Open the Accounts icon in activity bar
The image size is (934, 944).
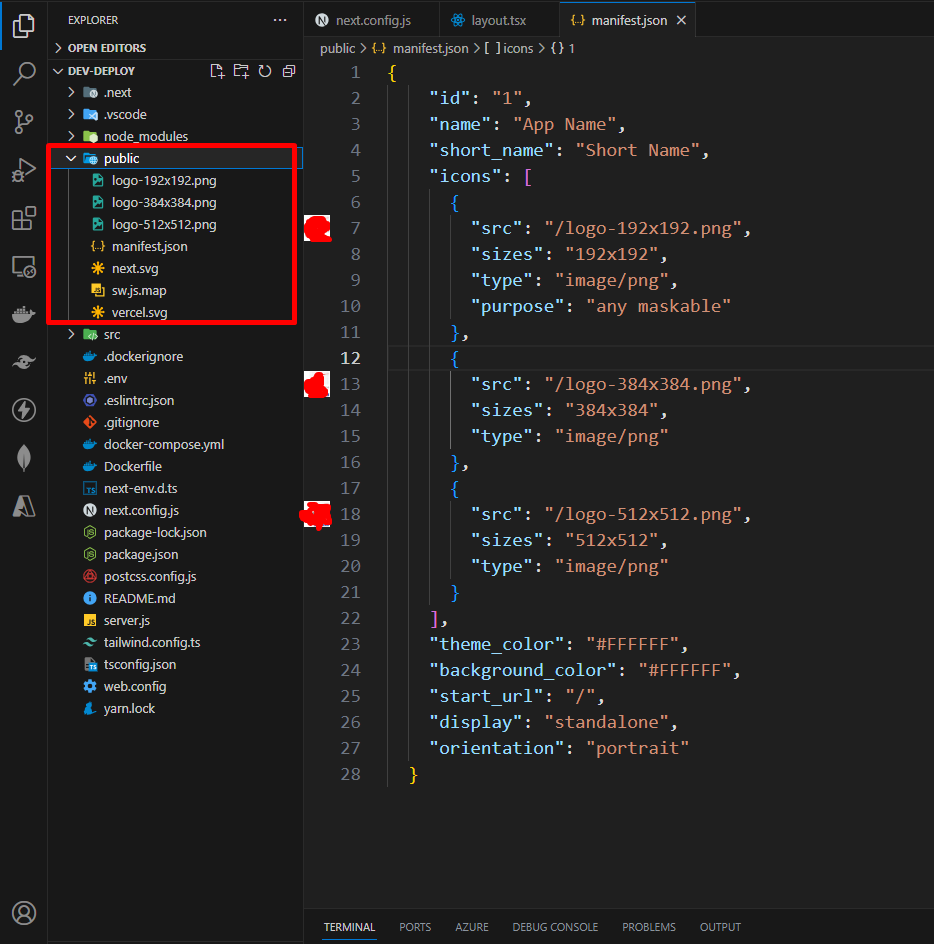coord(23,913)
